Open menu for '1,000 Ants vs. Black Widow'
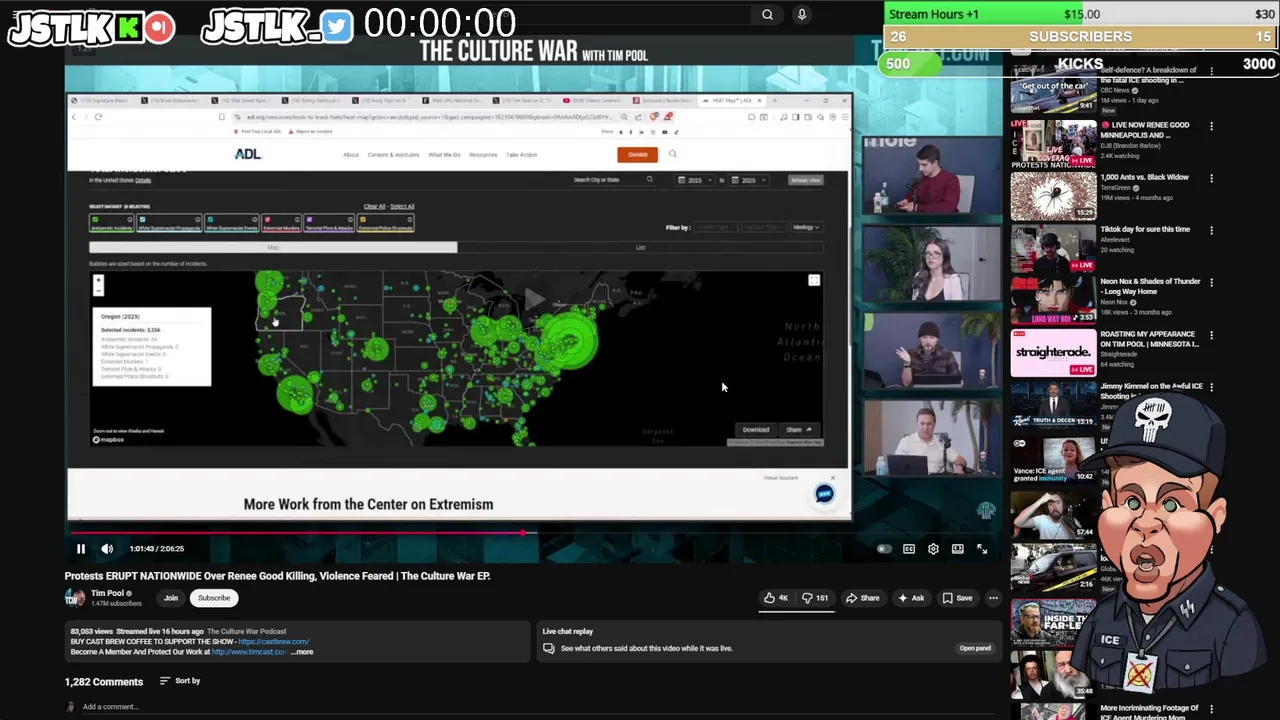Image resolution: width=1280 pixels, height=720 pixels. pos(1211,179)
